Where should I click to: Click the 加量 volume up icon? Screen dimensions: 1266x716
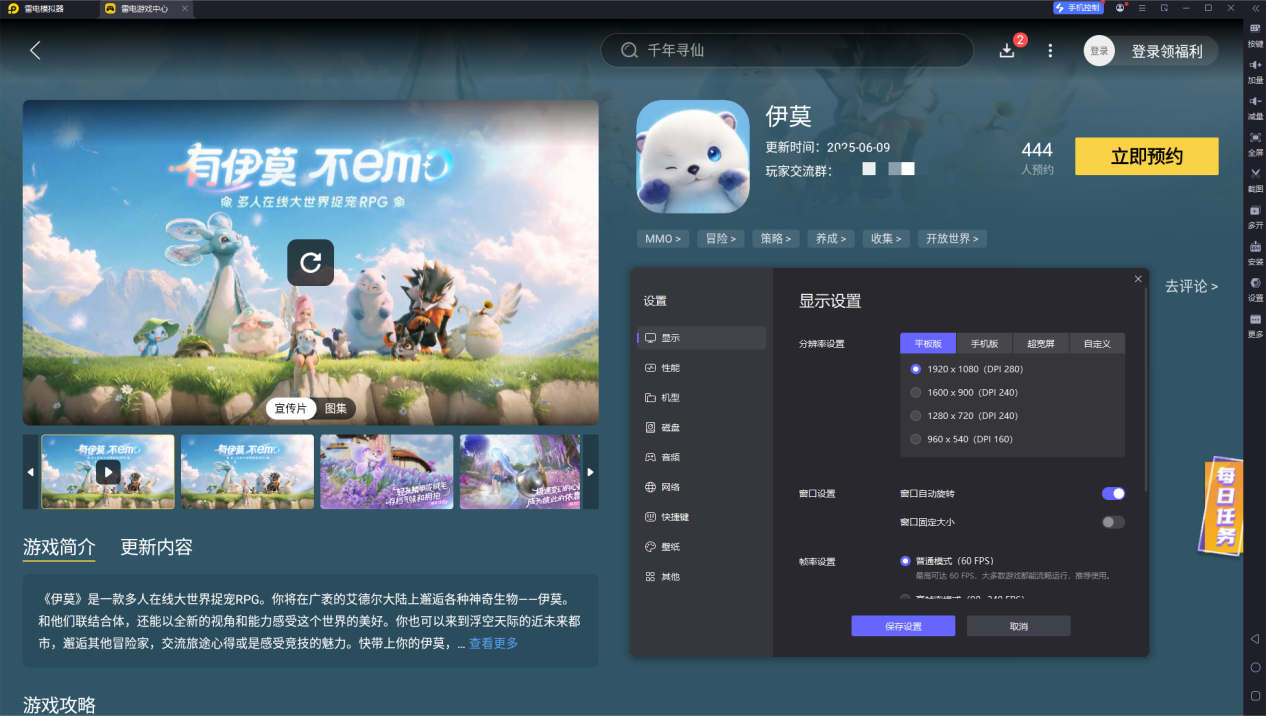click(1255, 65)
